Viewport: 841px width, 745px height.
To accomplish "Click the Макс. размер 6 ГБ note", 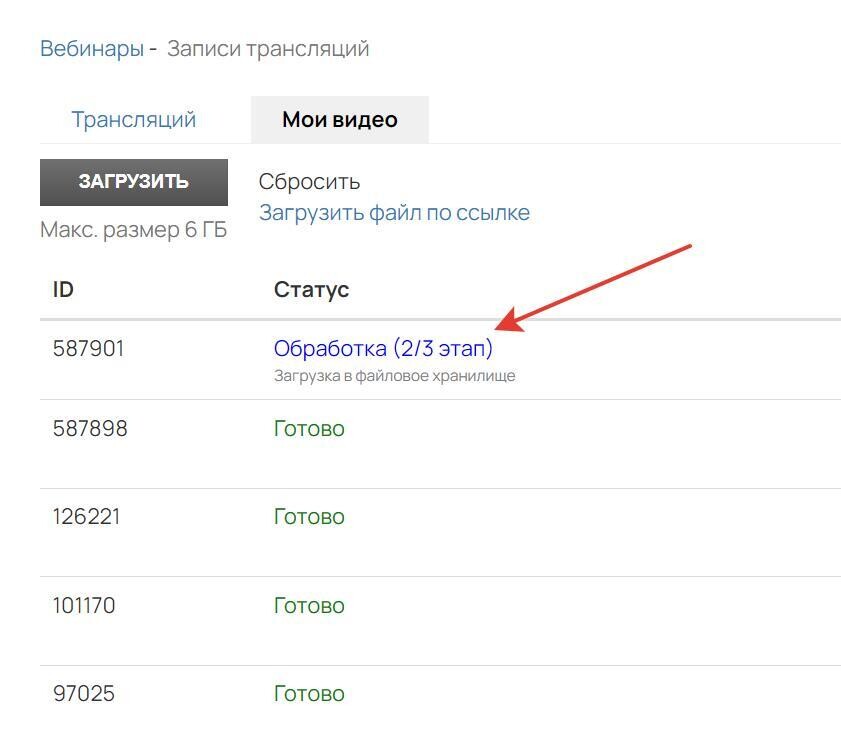I will [134, 230].
